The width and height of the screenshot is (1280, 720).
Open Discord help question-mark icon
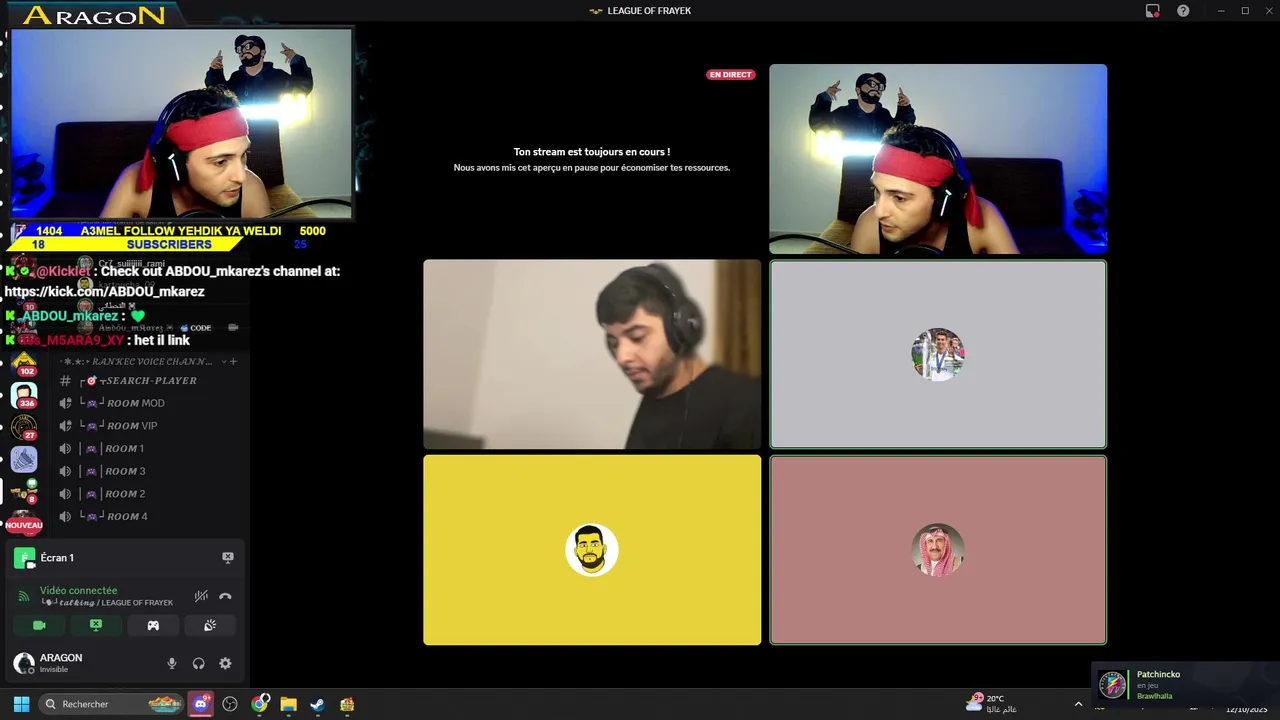[x=1183, y=11]
